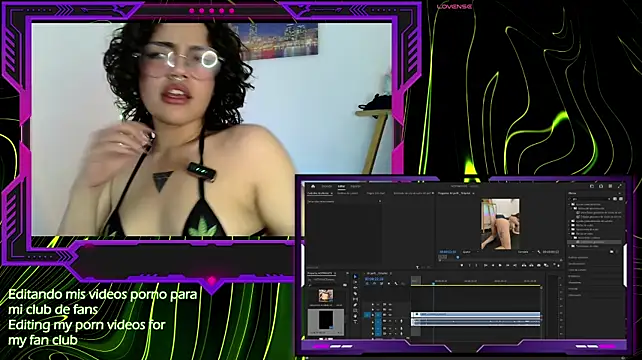This screenshot has width=642, height=360.
Task: Open the Completa playback resolution dropdown
Action: coord(525,252)
